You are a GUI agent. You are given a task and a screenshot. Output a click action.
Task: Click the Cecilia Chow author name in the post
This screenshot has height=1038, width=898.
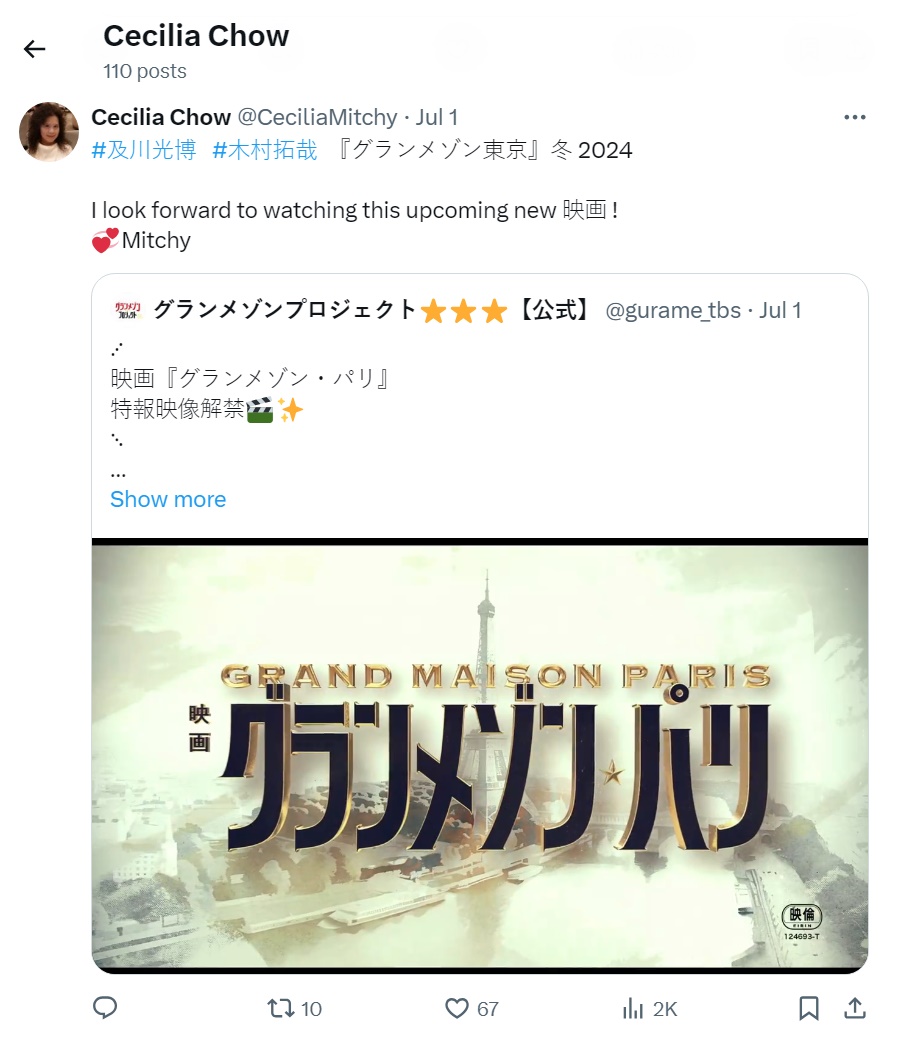(161, 117)
